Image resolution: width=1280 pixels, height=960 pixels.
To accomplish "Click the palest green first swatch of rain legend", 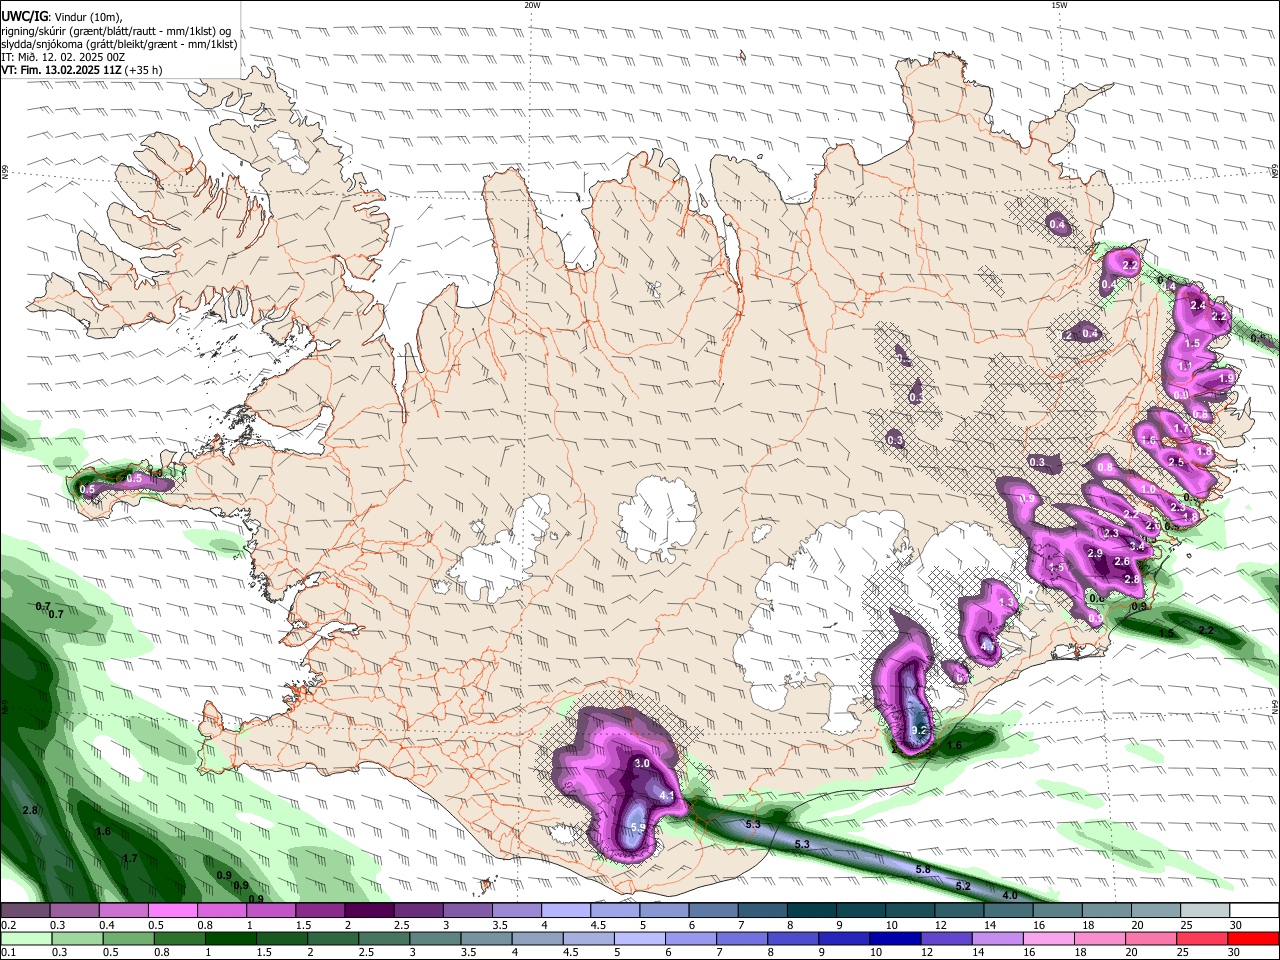I will coord(26,938).
